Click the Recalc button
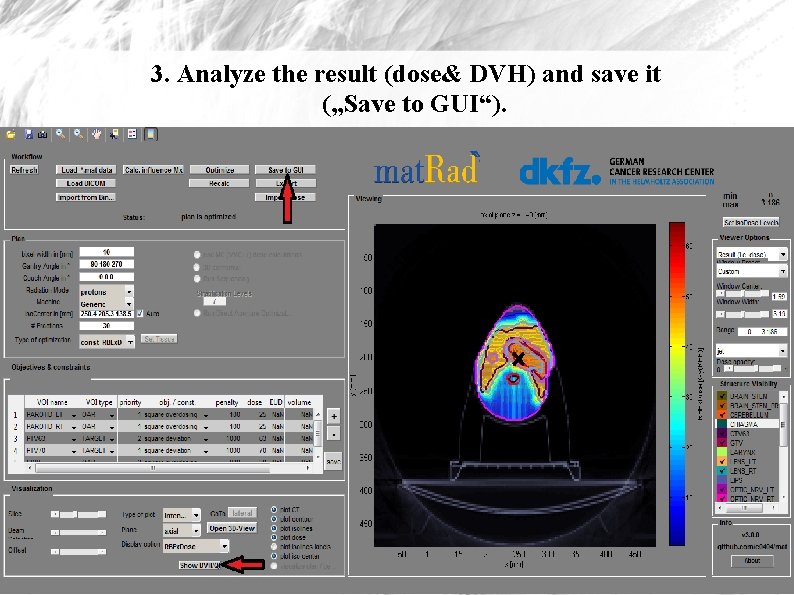794x595 pixels. click(x=219, y=183)
